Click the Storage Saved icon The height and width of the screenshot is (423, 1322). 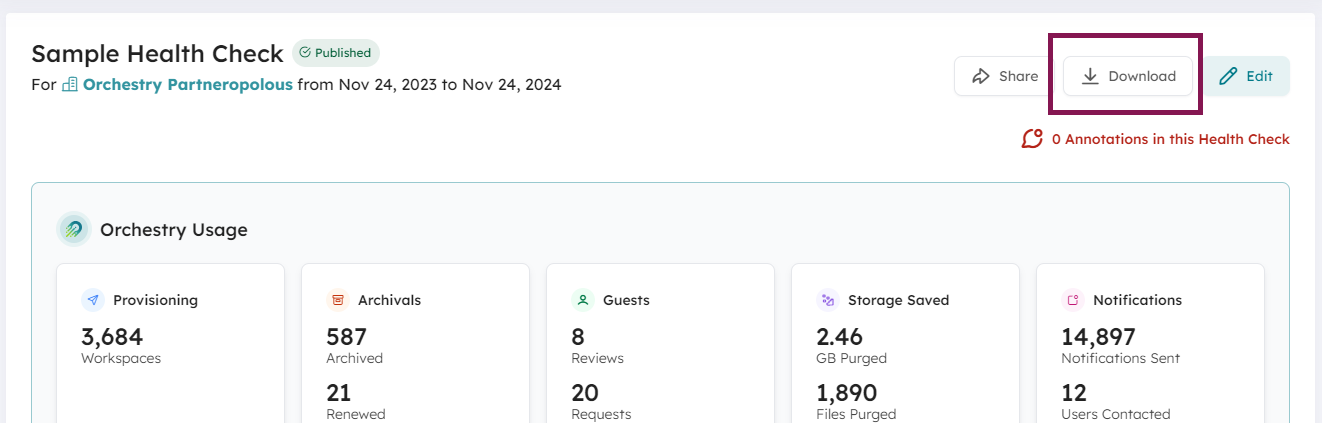tap(828, 300)
